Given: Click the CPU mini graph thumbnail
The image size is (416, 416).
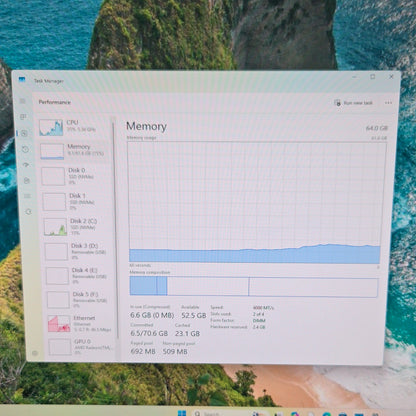Looking at the screenshot, I should (x=51, y=127).
